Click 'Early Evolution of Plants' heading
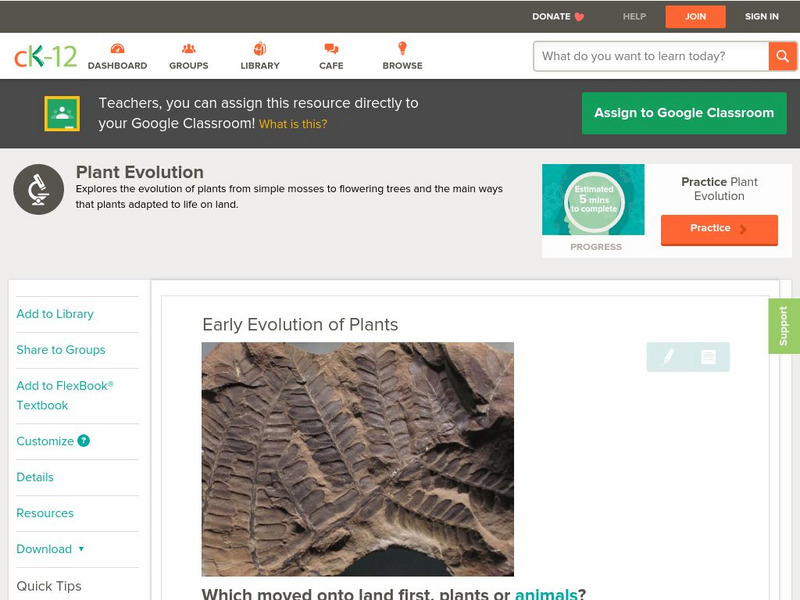800x600 pixels. (300, 324)
